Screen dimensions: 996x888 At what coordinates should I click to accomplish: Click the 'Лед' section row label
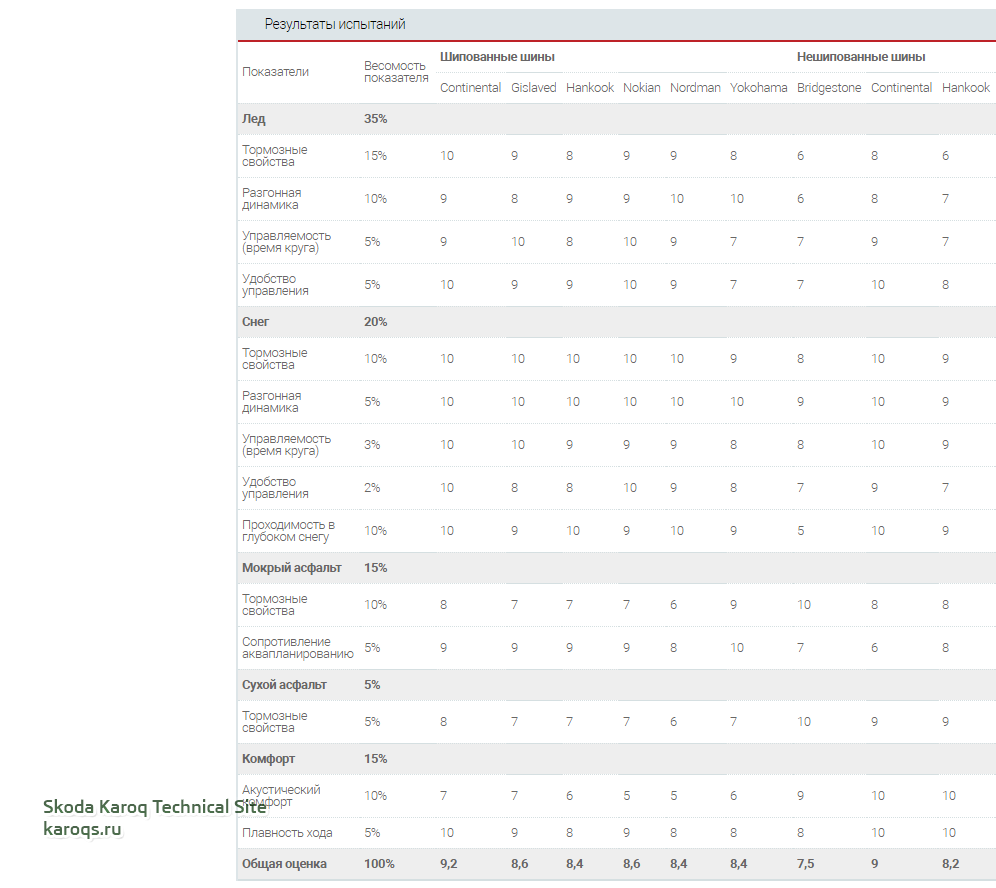point(253,119)
